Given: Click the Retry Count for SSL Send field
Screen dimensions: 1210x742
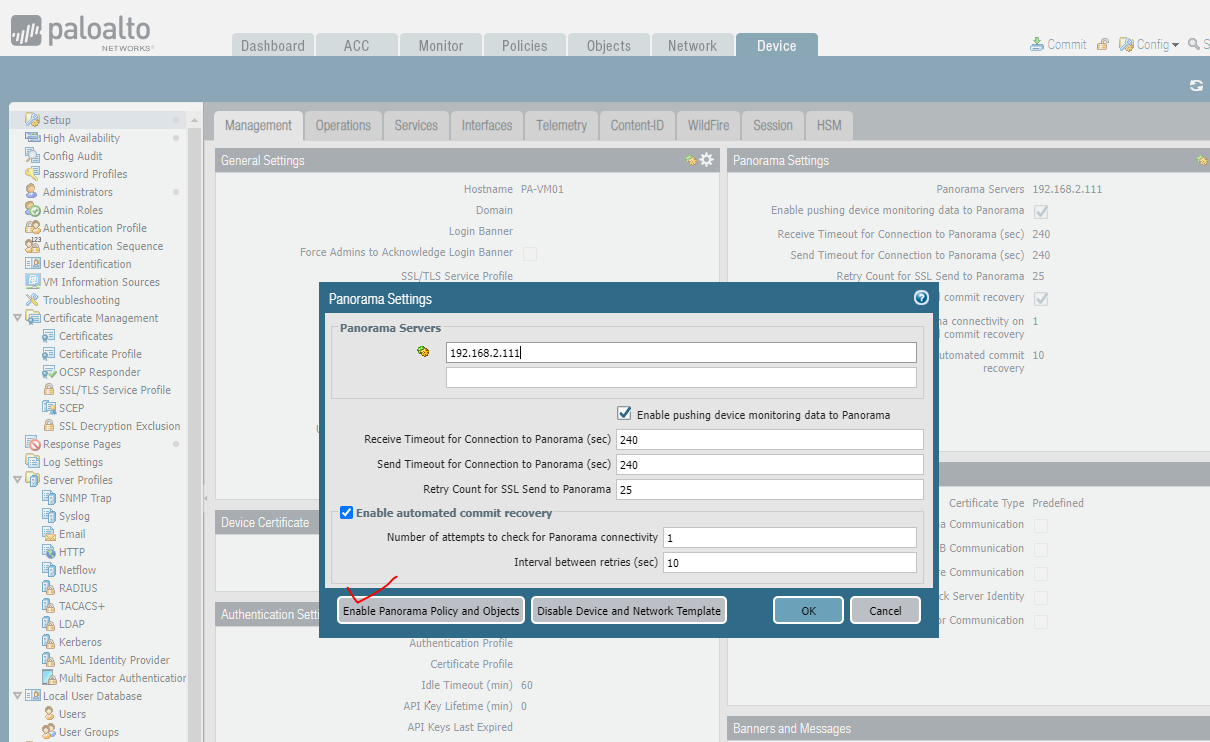Looking at the screenshot, I should (x=769, y=489).
